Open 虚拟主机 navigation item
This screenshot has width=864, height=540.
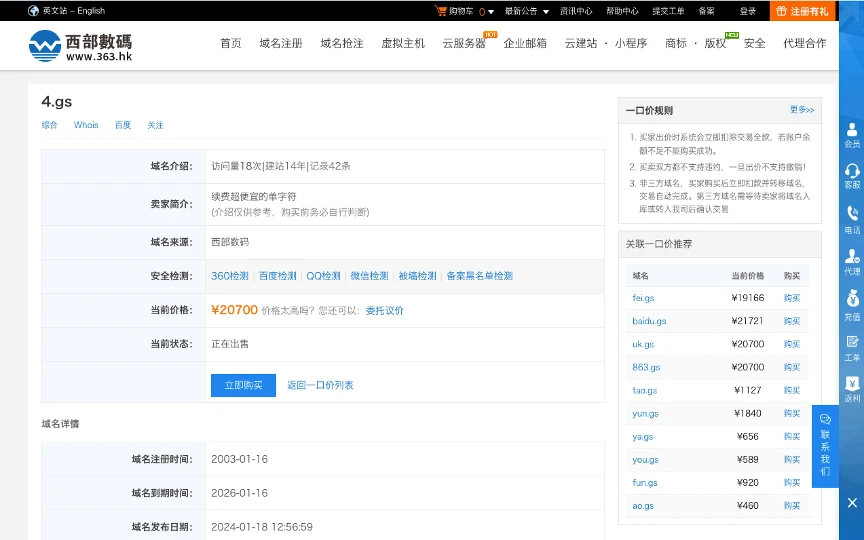(403, 43)
